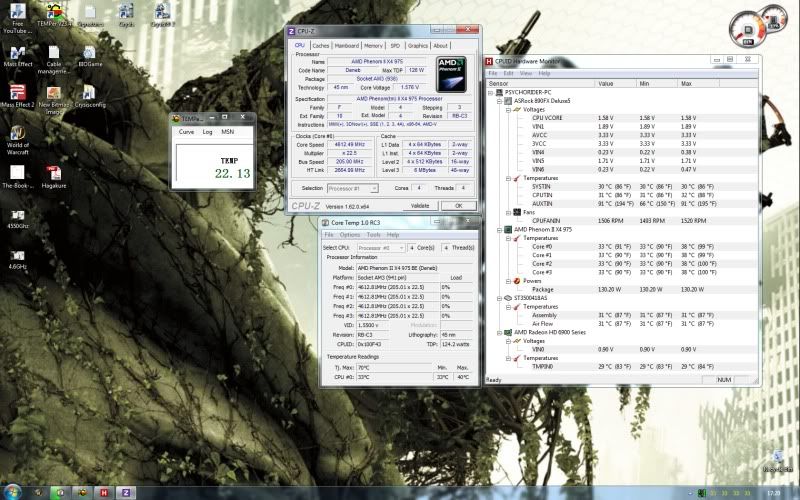Open The-Book desktop file
This screenshot has height=500, width=800.
(18, 177)
